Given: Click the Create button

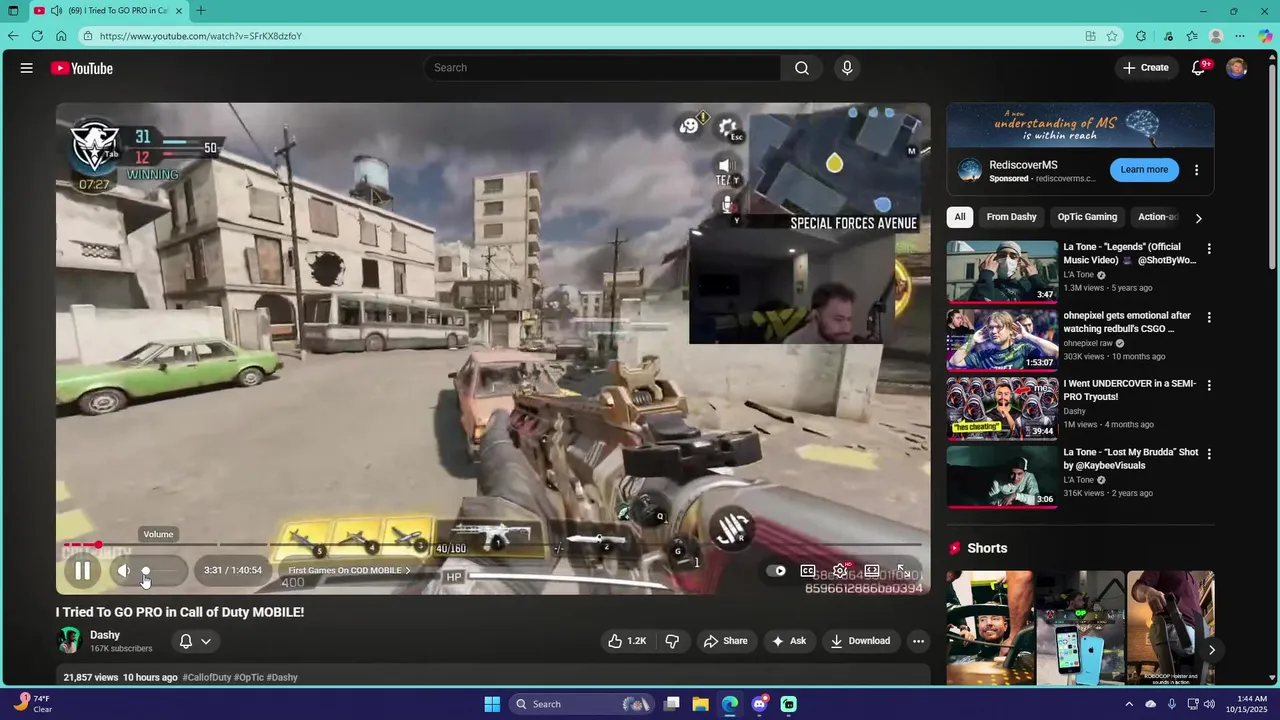Looking at the screenshot, I should click(x=1146, y=68).
